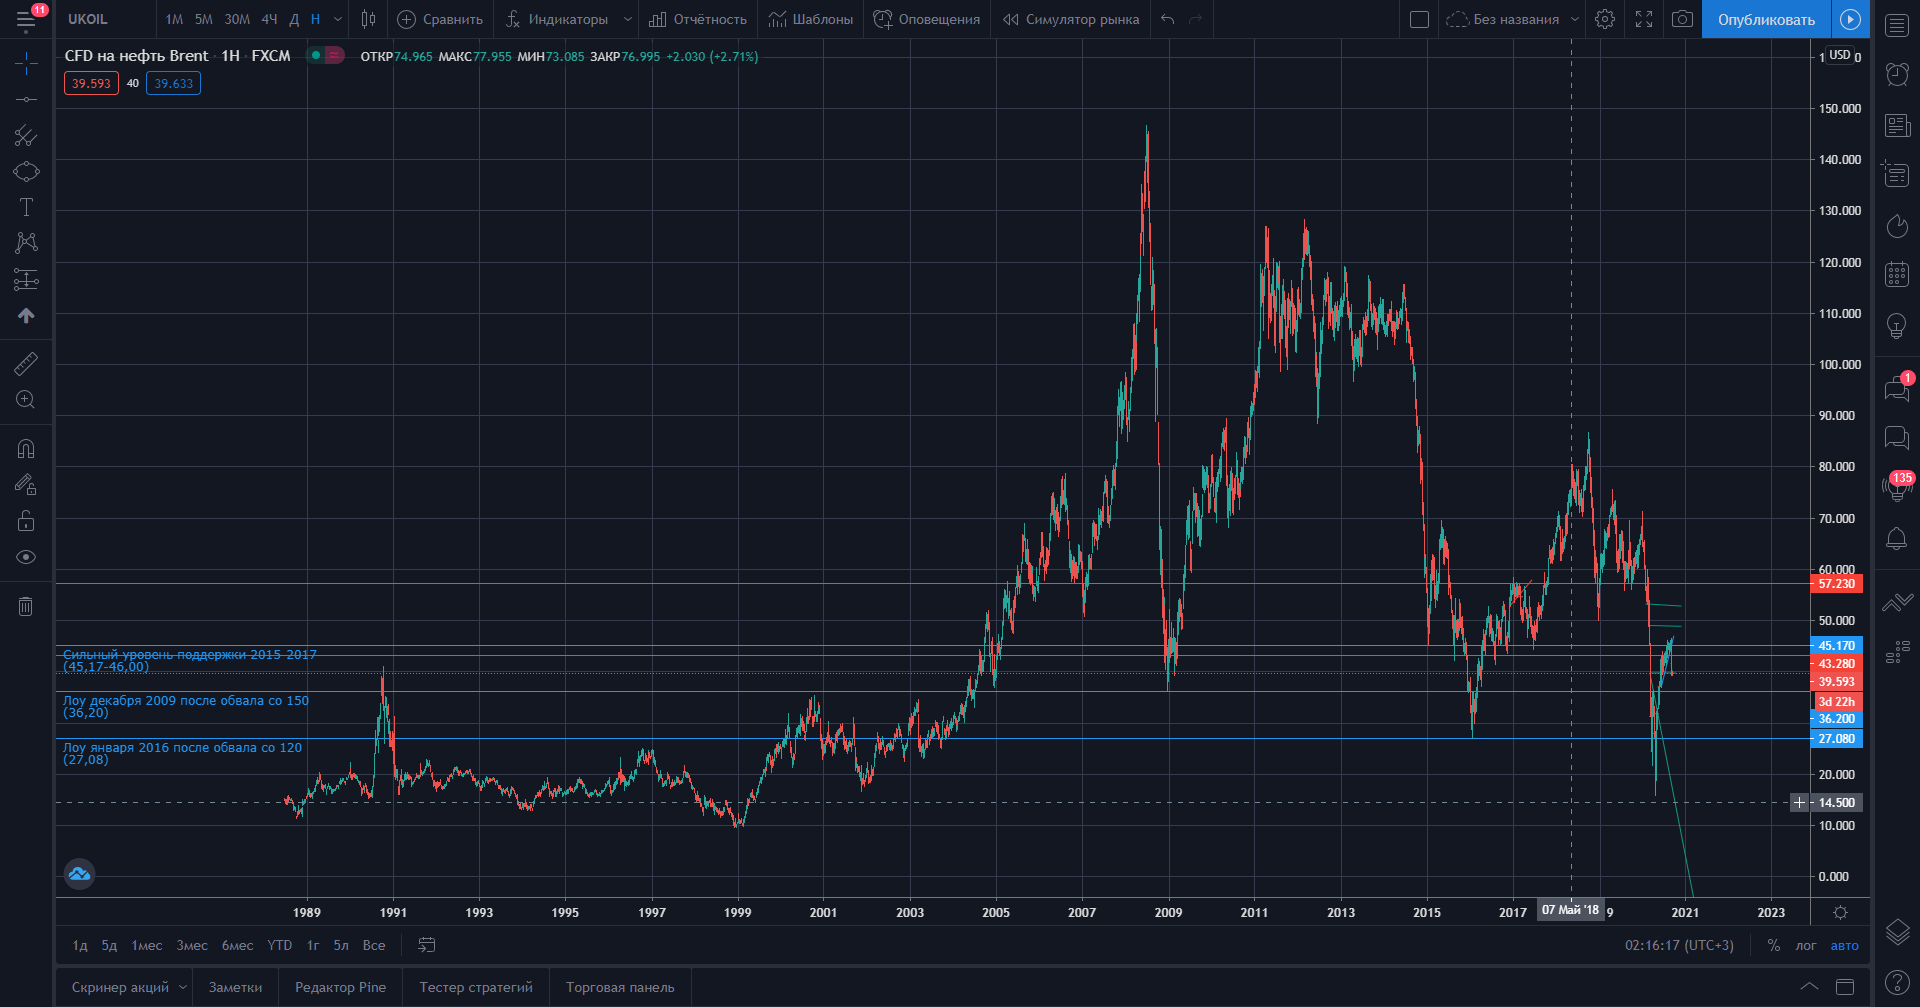
Task: Select the Zoom in tool
Action: pyautogui.click(x=26, y=400)
